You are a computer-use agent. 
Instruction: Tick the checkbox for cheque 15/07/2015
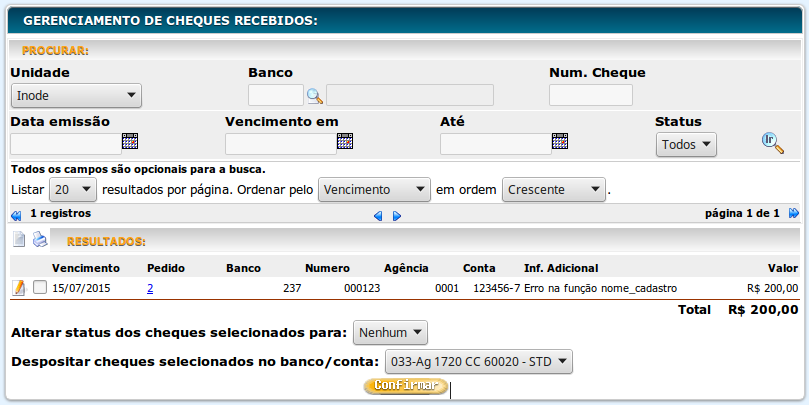39,288
